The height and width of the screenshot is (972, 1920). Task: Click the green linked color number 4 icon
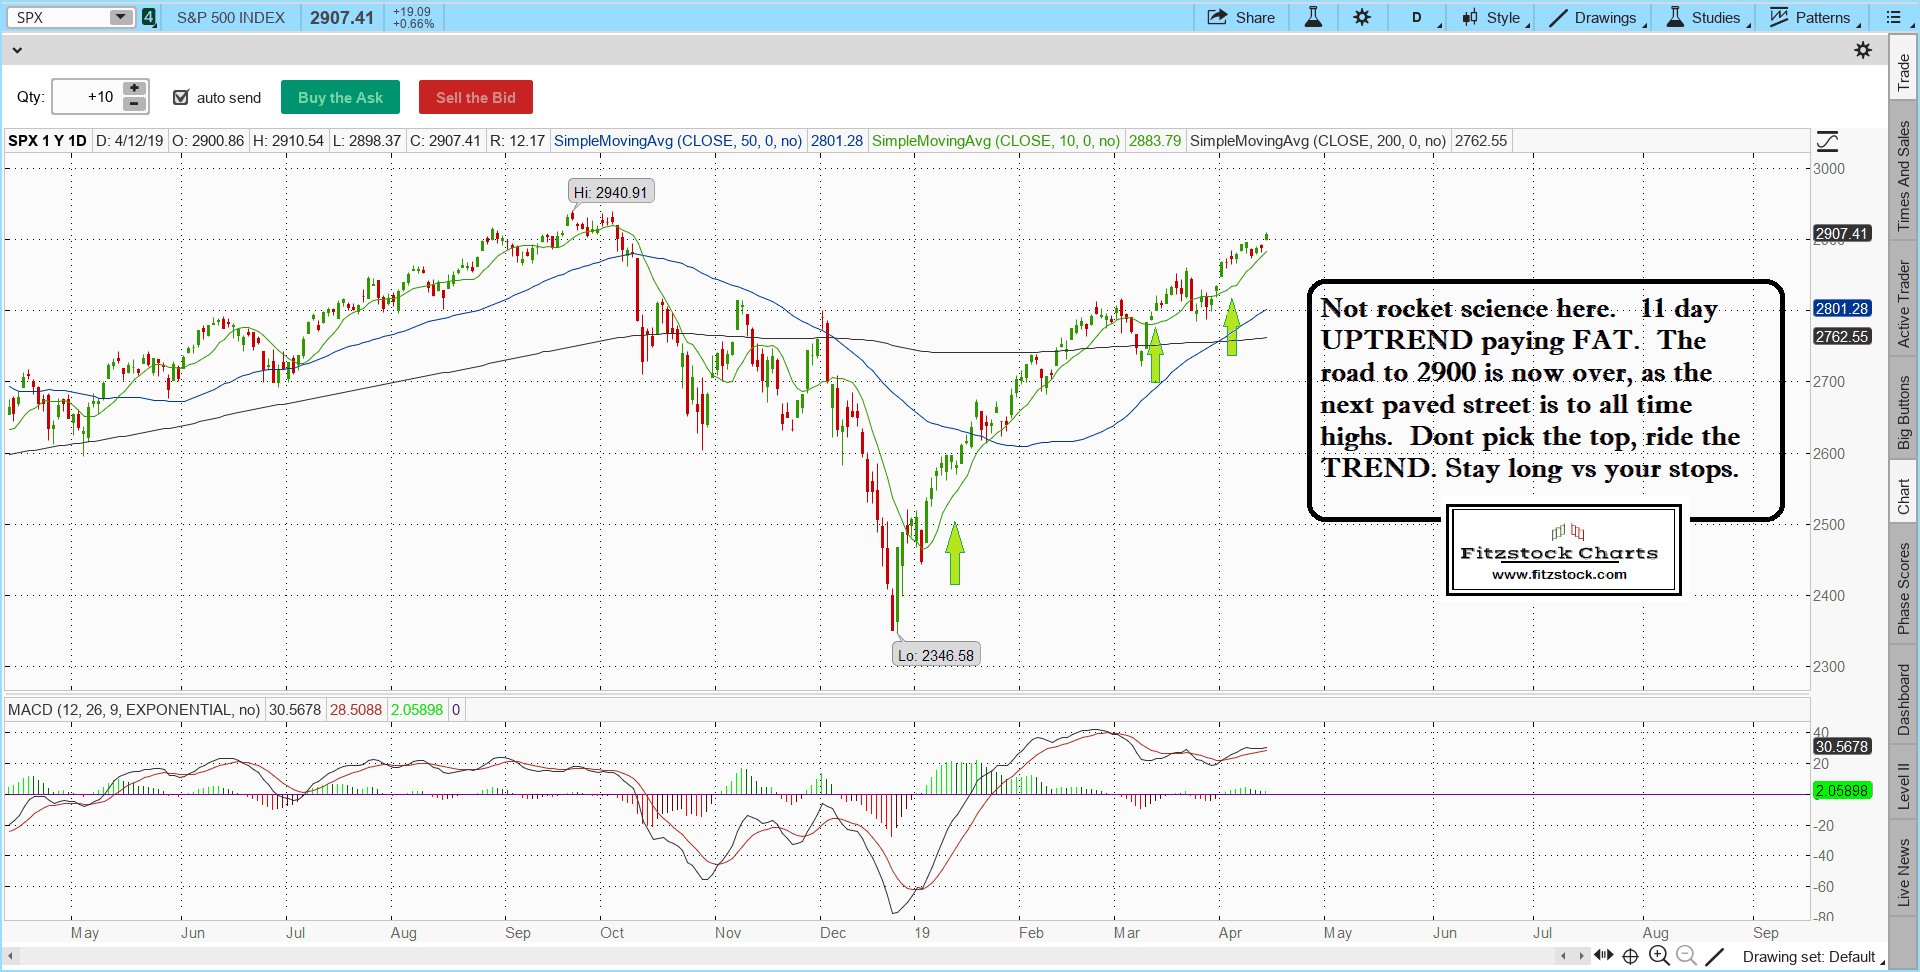149,17
